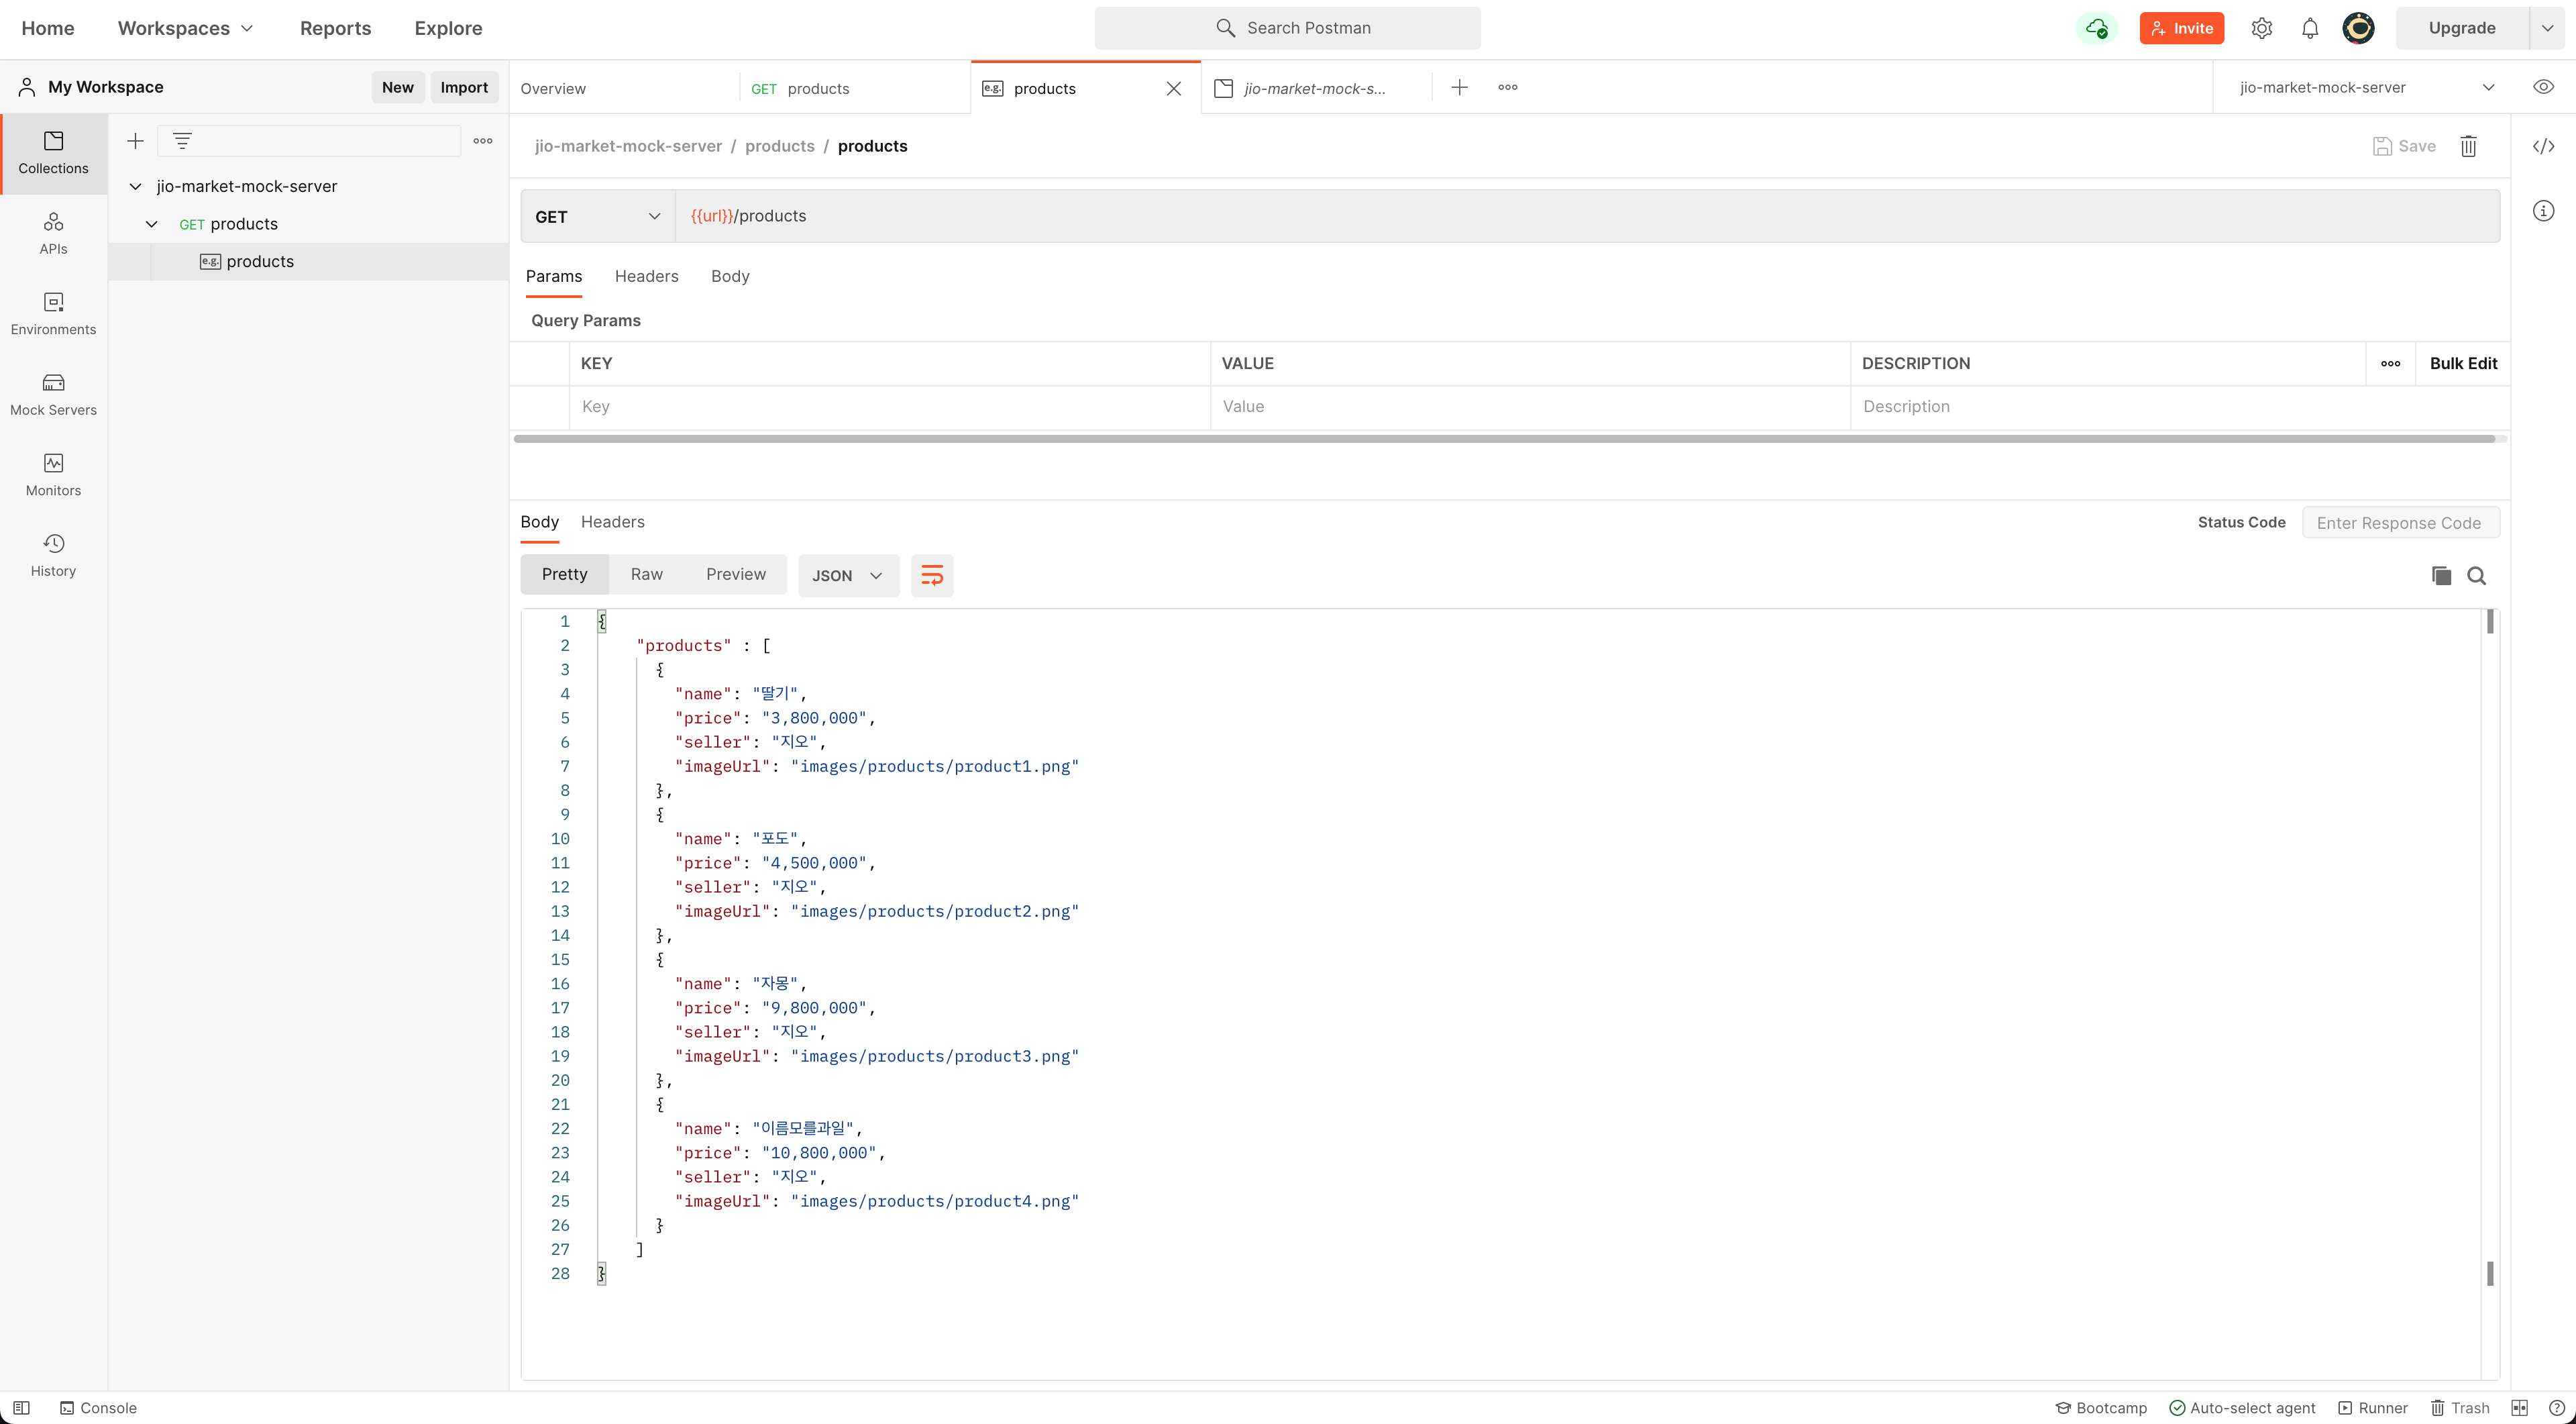Open the GET products tab
This screenshot has height=1424, width=2576.
click(854, 88)
